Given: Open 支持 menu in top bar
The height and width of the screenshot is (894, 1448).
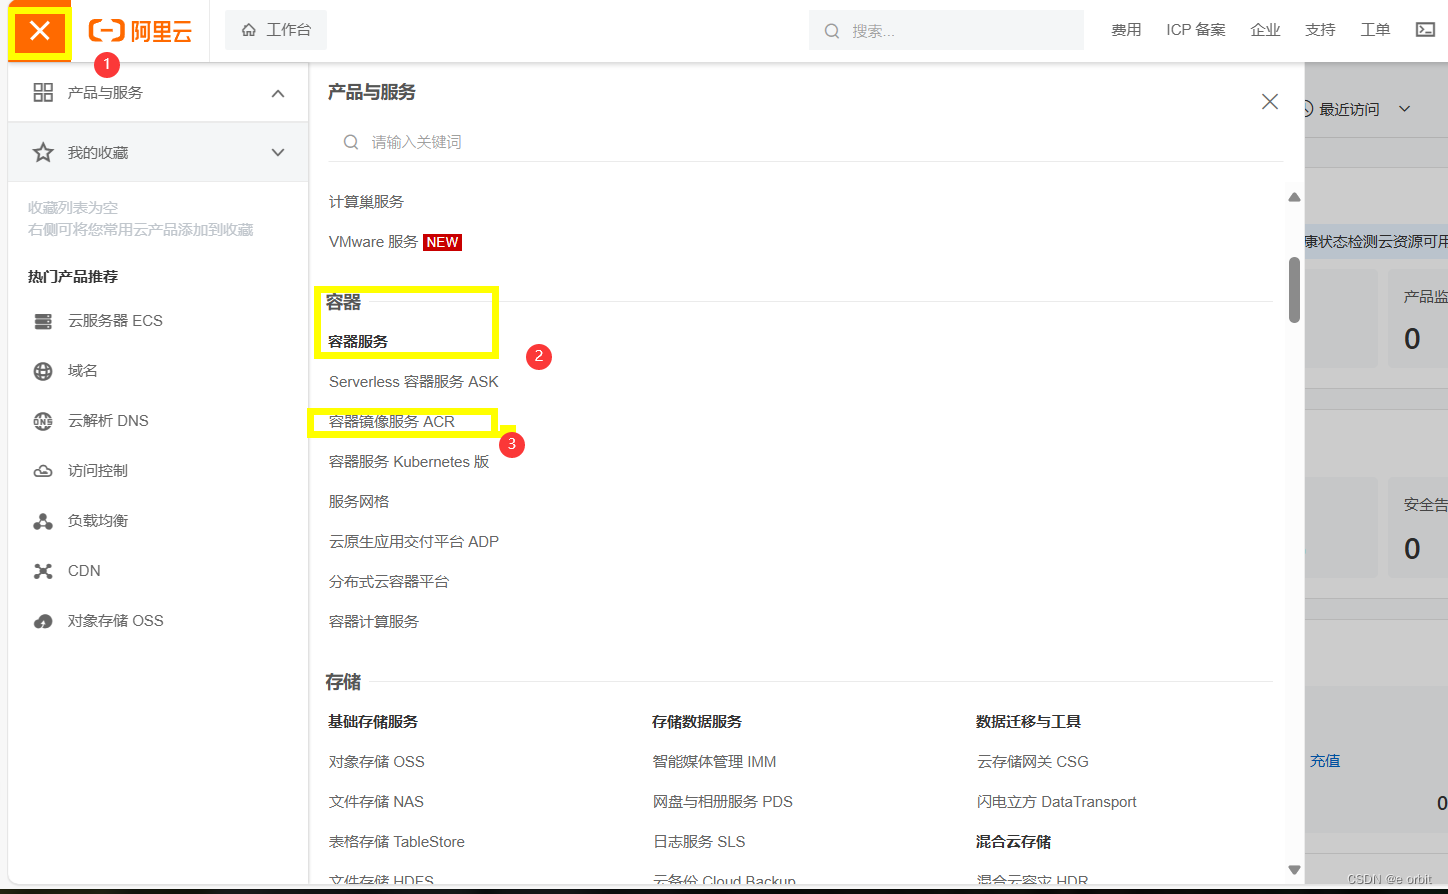Looking at the screenshot, I should click(x=1320, y=30).
